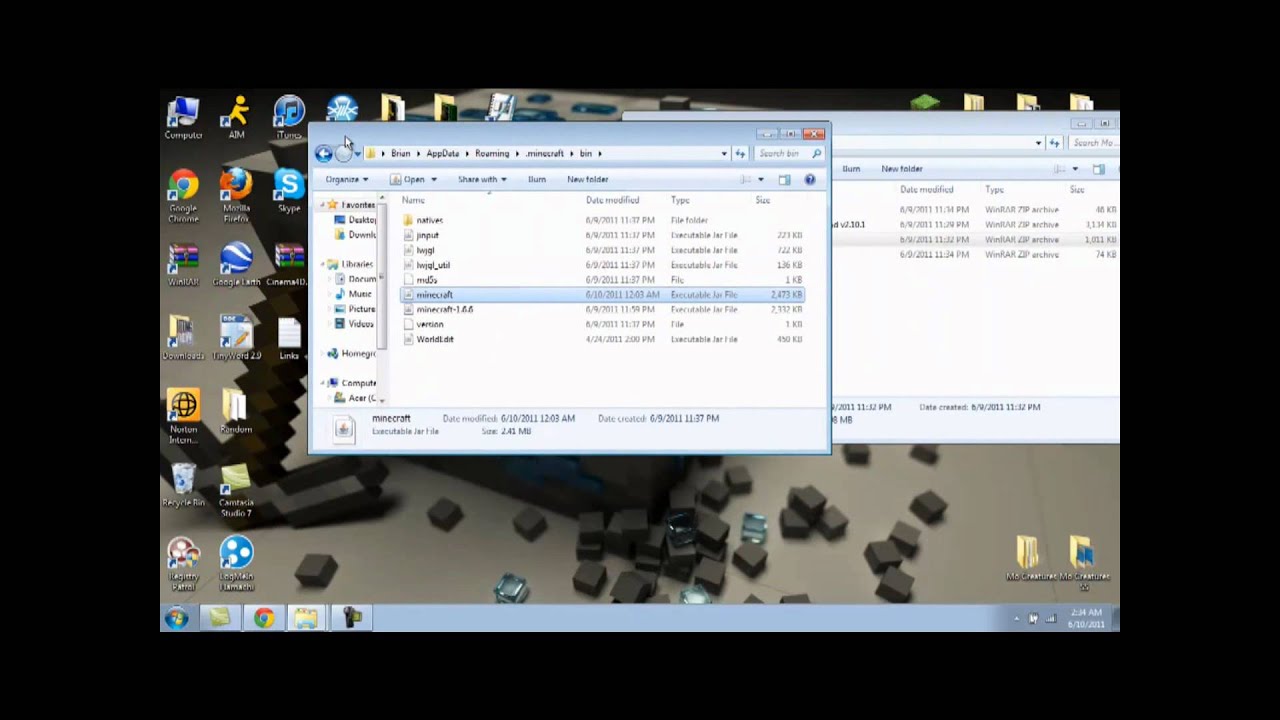Open the sticky note app on the taskbar
1280x720 pixels.
point(220,619)
